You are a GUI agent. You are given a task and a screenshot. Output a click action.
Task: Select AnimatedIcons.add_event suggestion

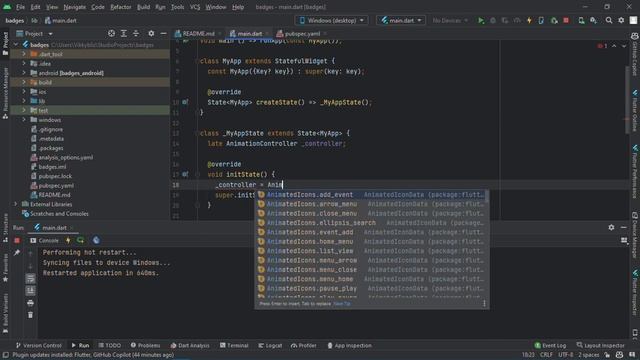pos(371,195)
